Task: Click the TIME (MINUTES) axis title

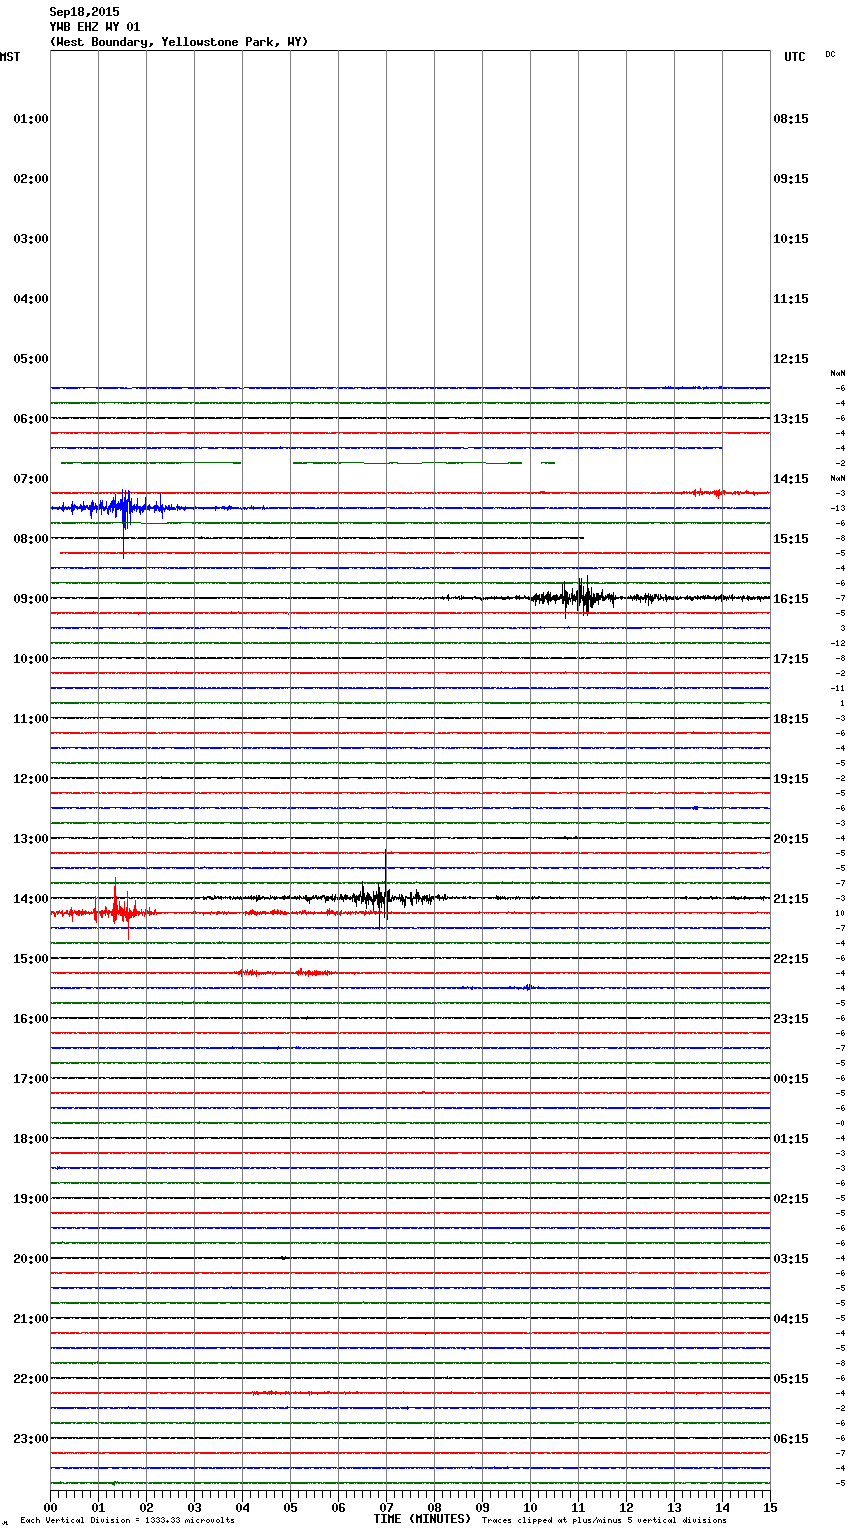Action: tap(422, 1519)
